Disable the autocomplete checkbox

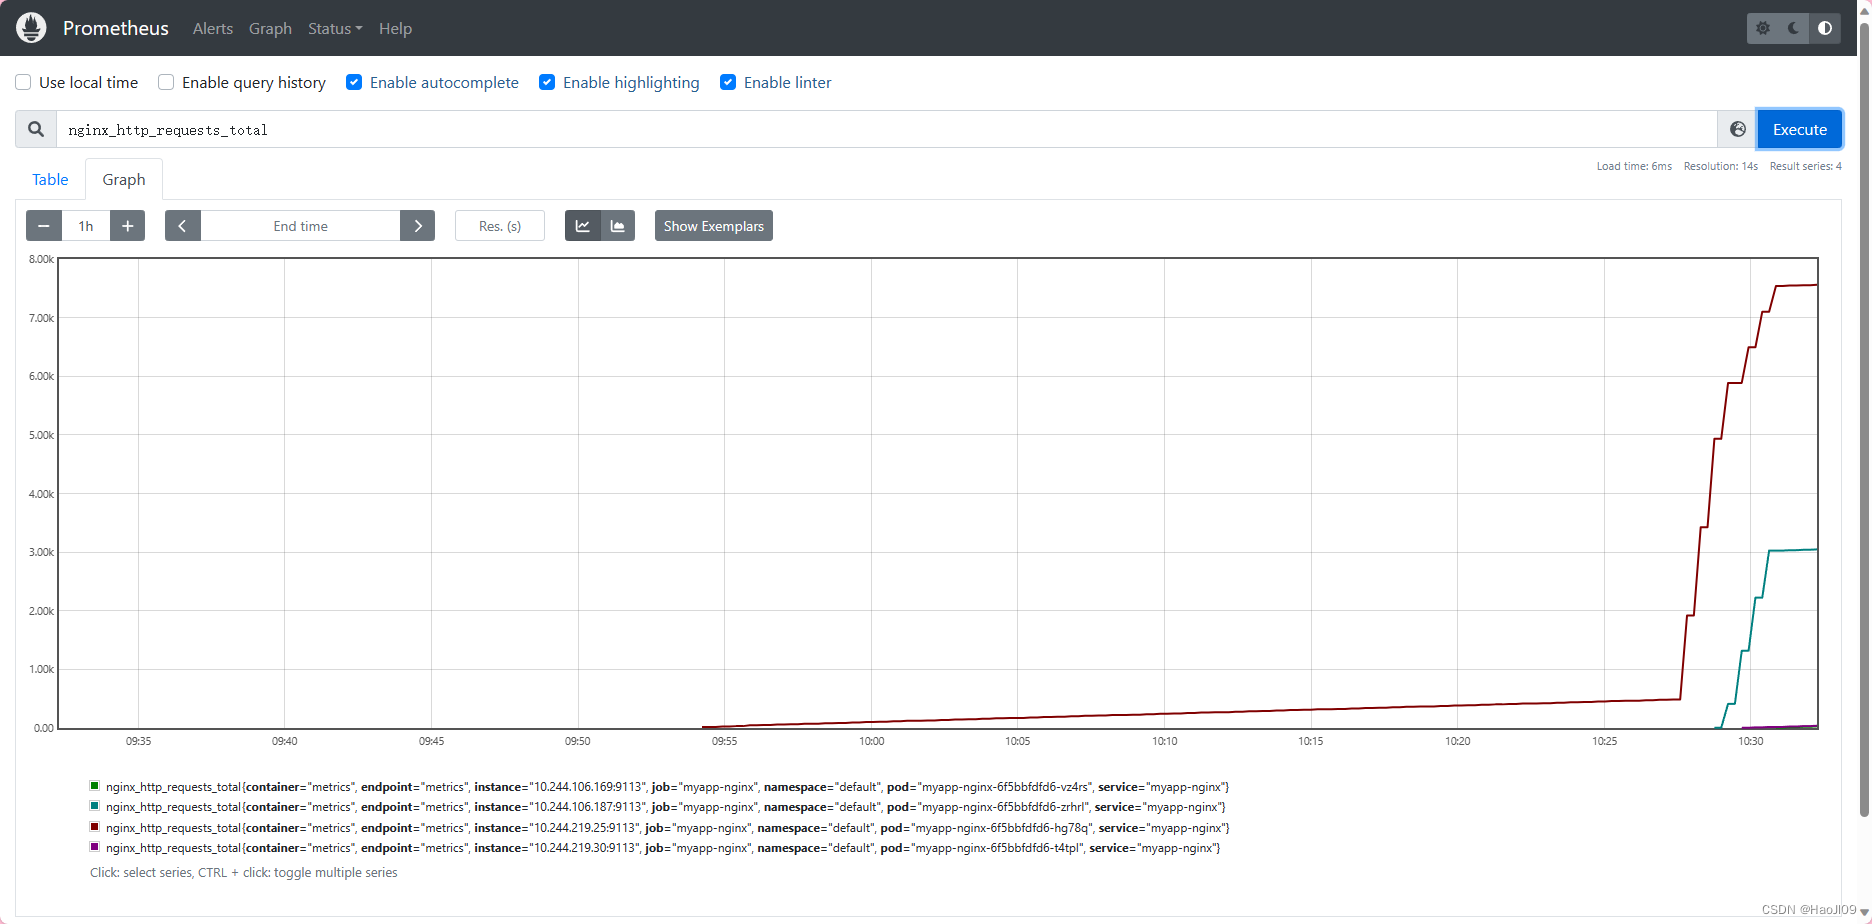[354, 82]
